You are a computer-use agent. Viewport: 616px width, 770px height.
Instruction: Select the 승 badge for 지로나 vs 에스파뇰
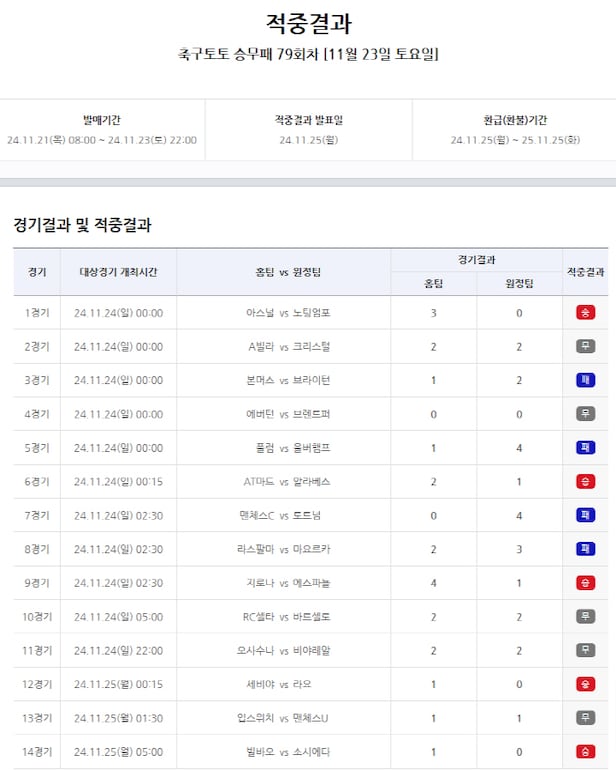[585, 583]
